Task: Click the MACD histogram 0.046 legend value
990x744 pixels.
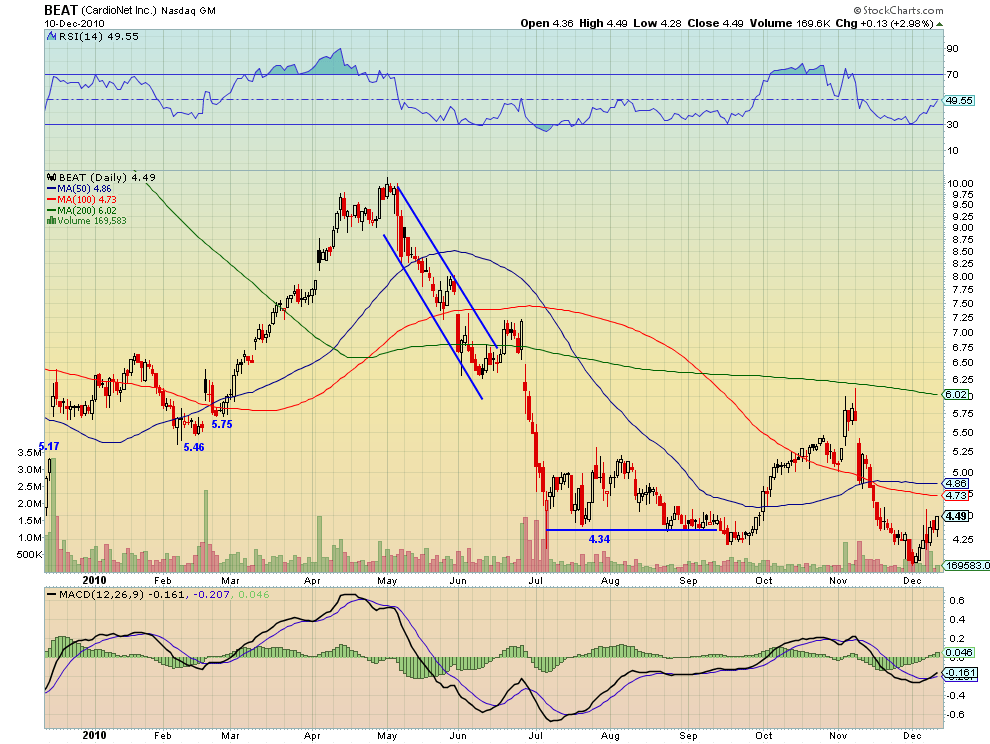Action: pos(253,594)
